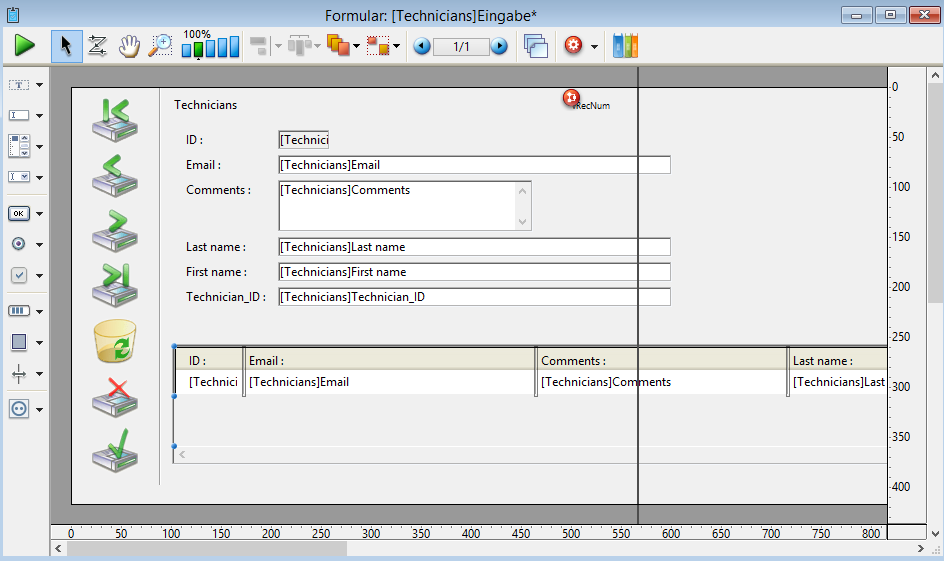Pick the static text tool in the object palette
944x561 pixels.
[x=19, y=85]
